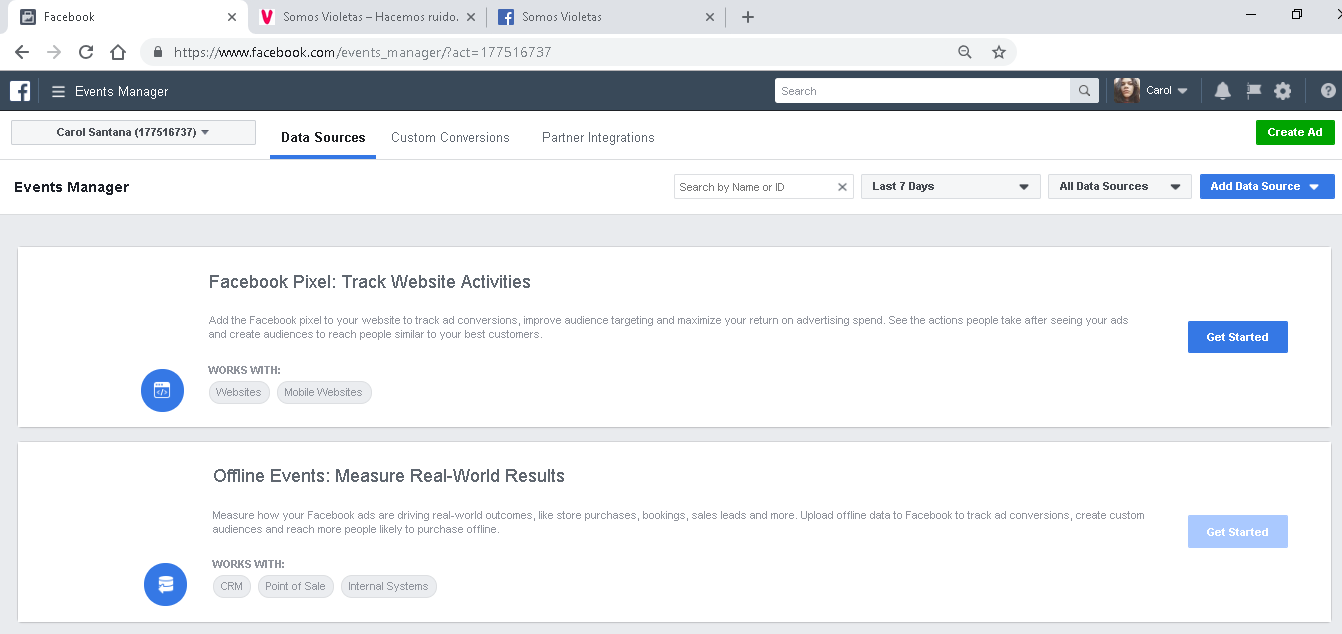The image size is (1342, 634).
Task: Click the CRM tag
Action: [x=232, y=586]
